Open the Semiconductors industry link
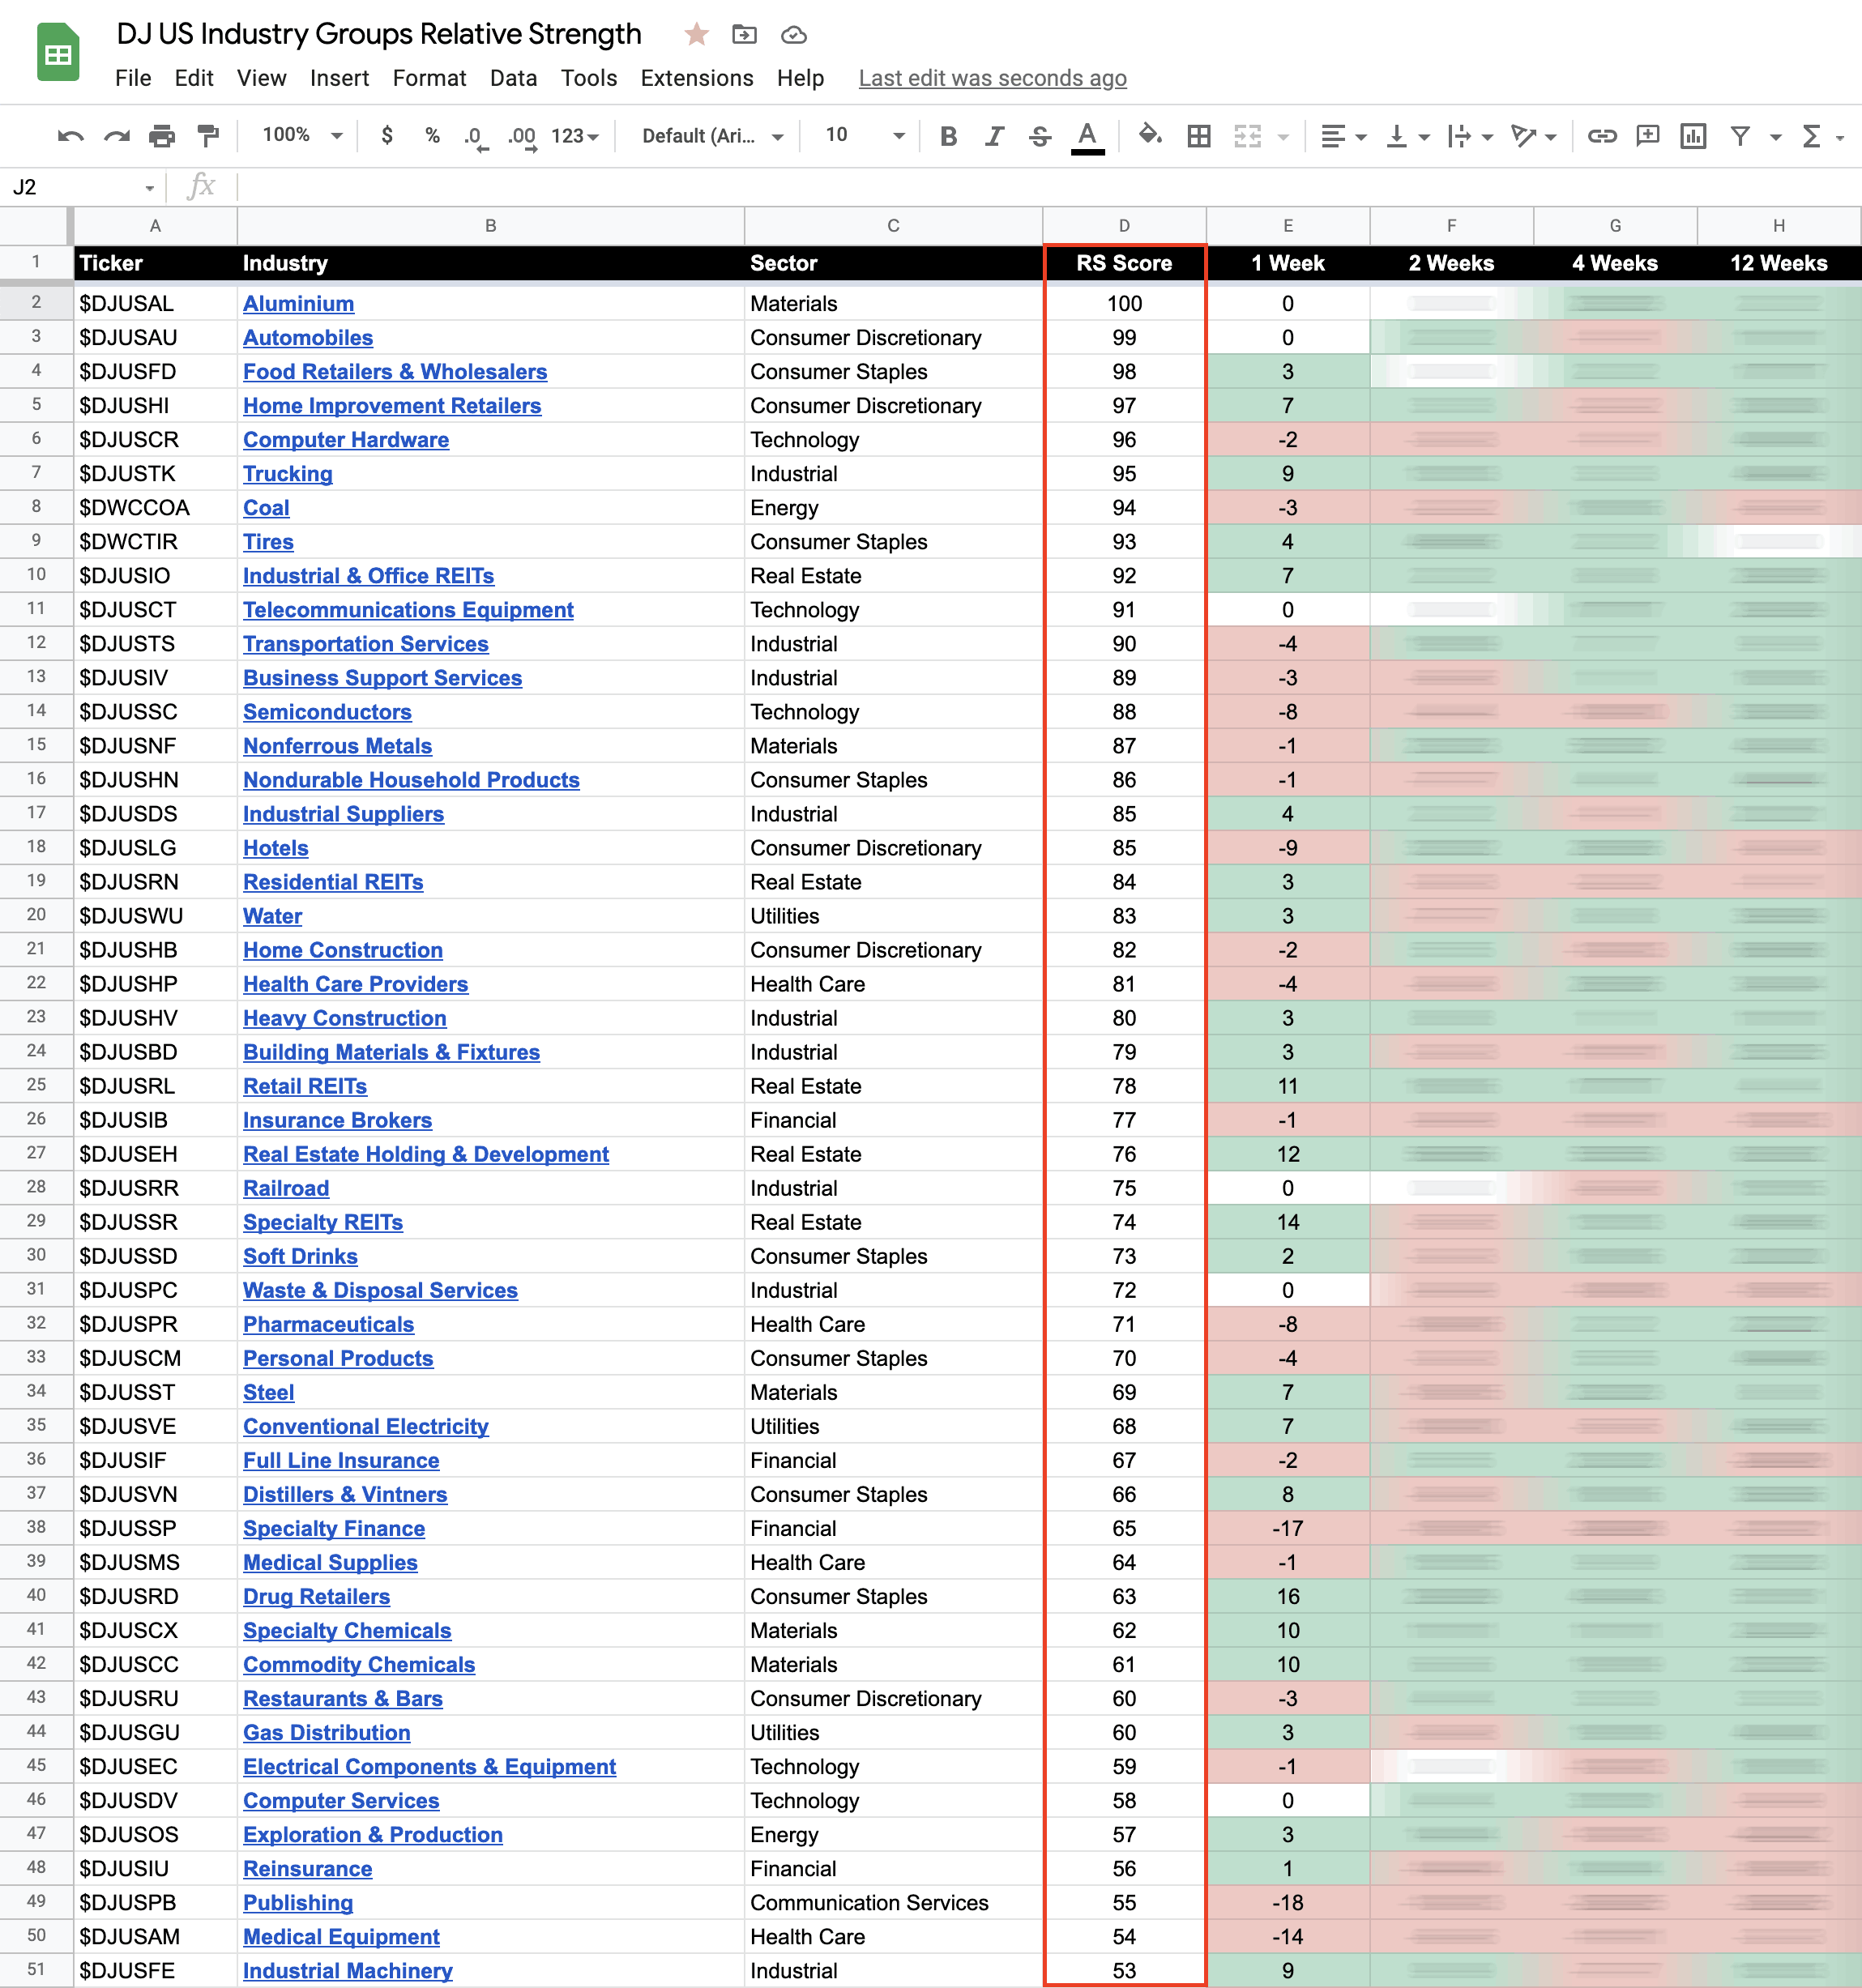 point(327,712)
